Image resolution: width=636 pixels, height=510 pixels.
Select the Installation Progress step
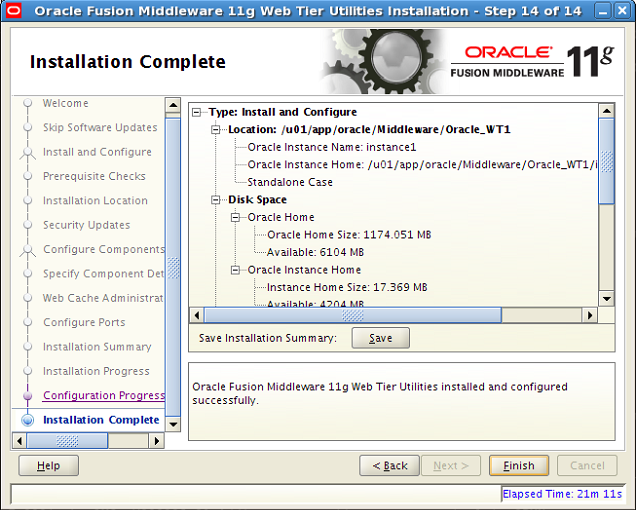click(96, 371)
